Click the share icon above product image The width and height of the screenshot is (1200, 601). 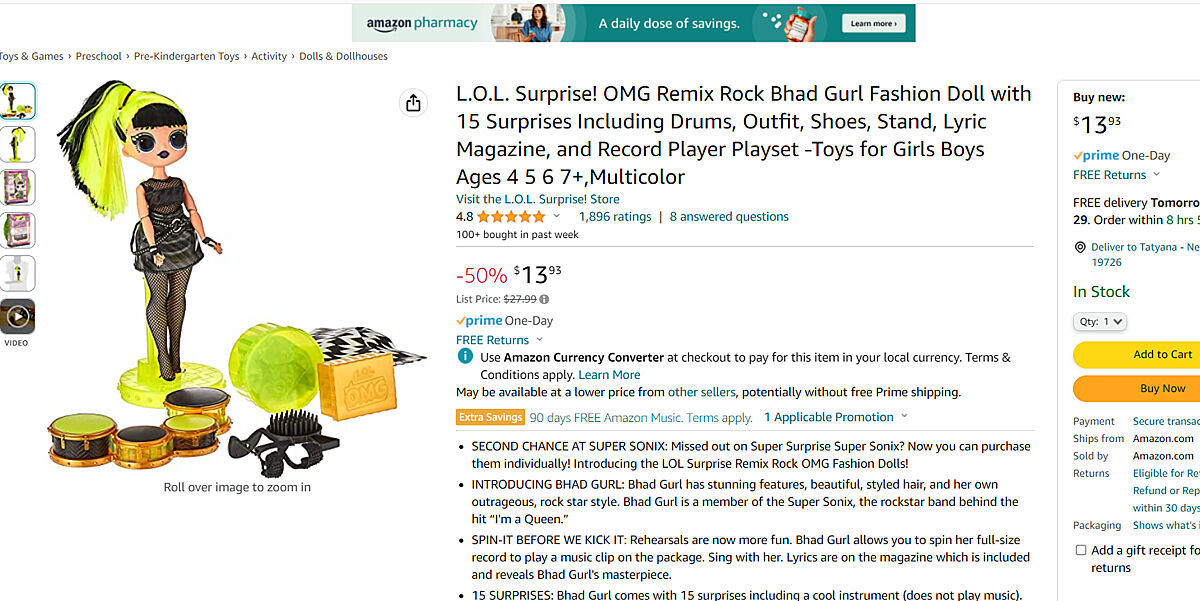(x=413, y=103)
